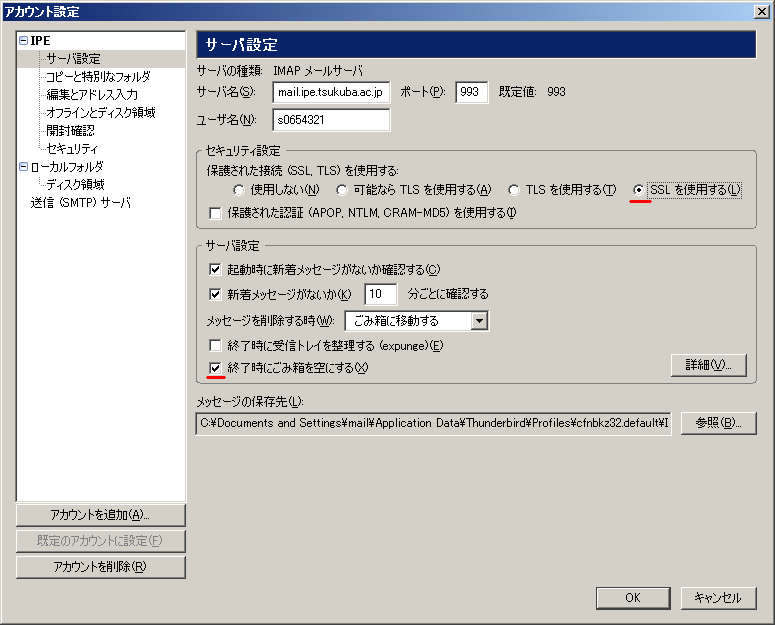Click the ポート number field
775x625 pixels.
471,92
